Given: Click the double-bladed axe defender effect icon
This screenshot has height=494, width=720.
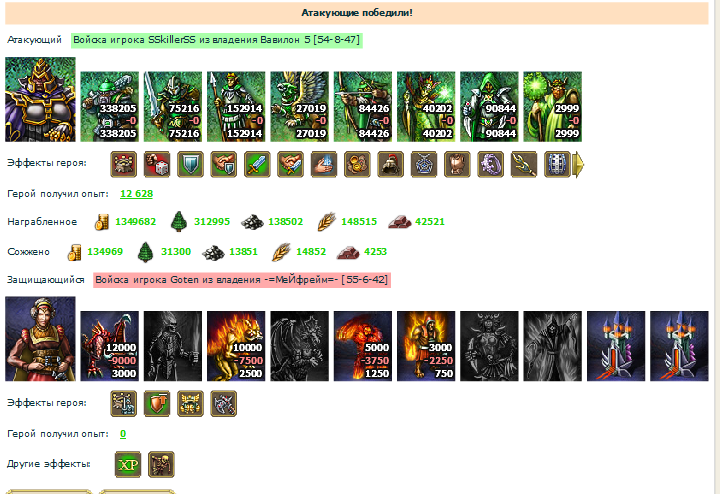Looking at the screenshot, I should (224, 404).
